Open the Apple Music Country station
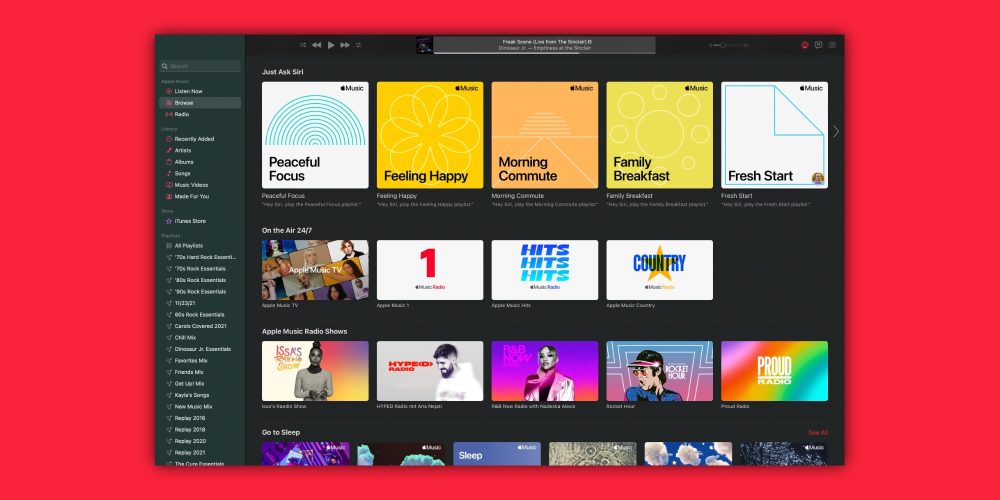The width and height of the screenshot is (1000, 500). tap(659, 269)
